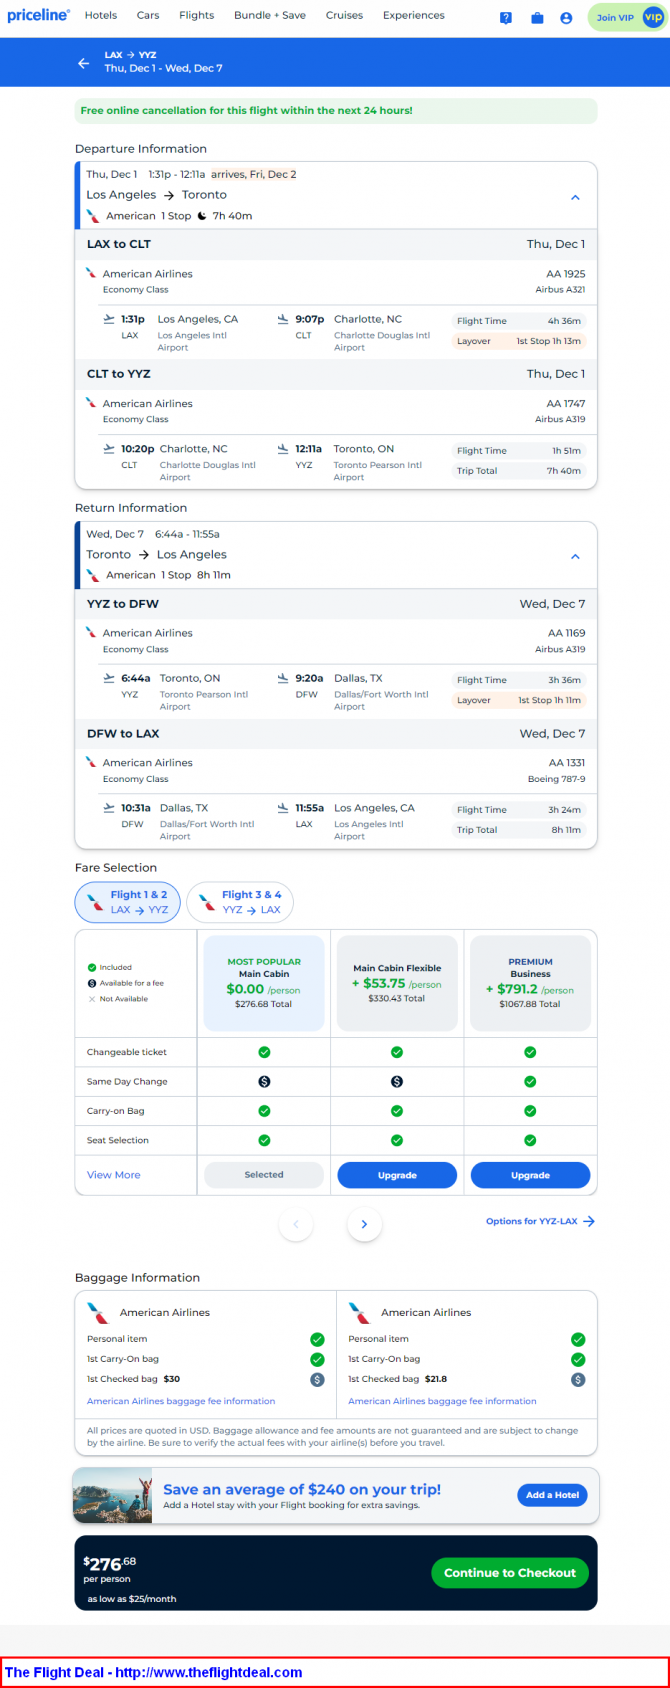Click Continue to Checkout
670x1688 pixels.
(510, 1572)
